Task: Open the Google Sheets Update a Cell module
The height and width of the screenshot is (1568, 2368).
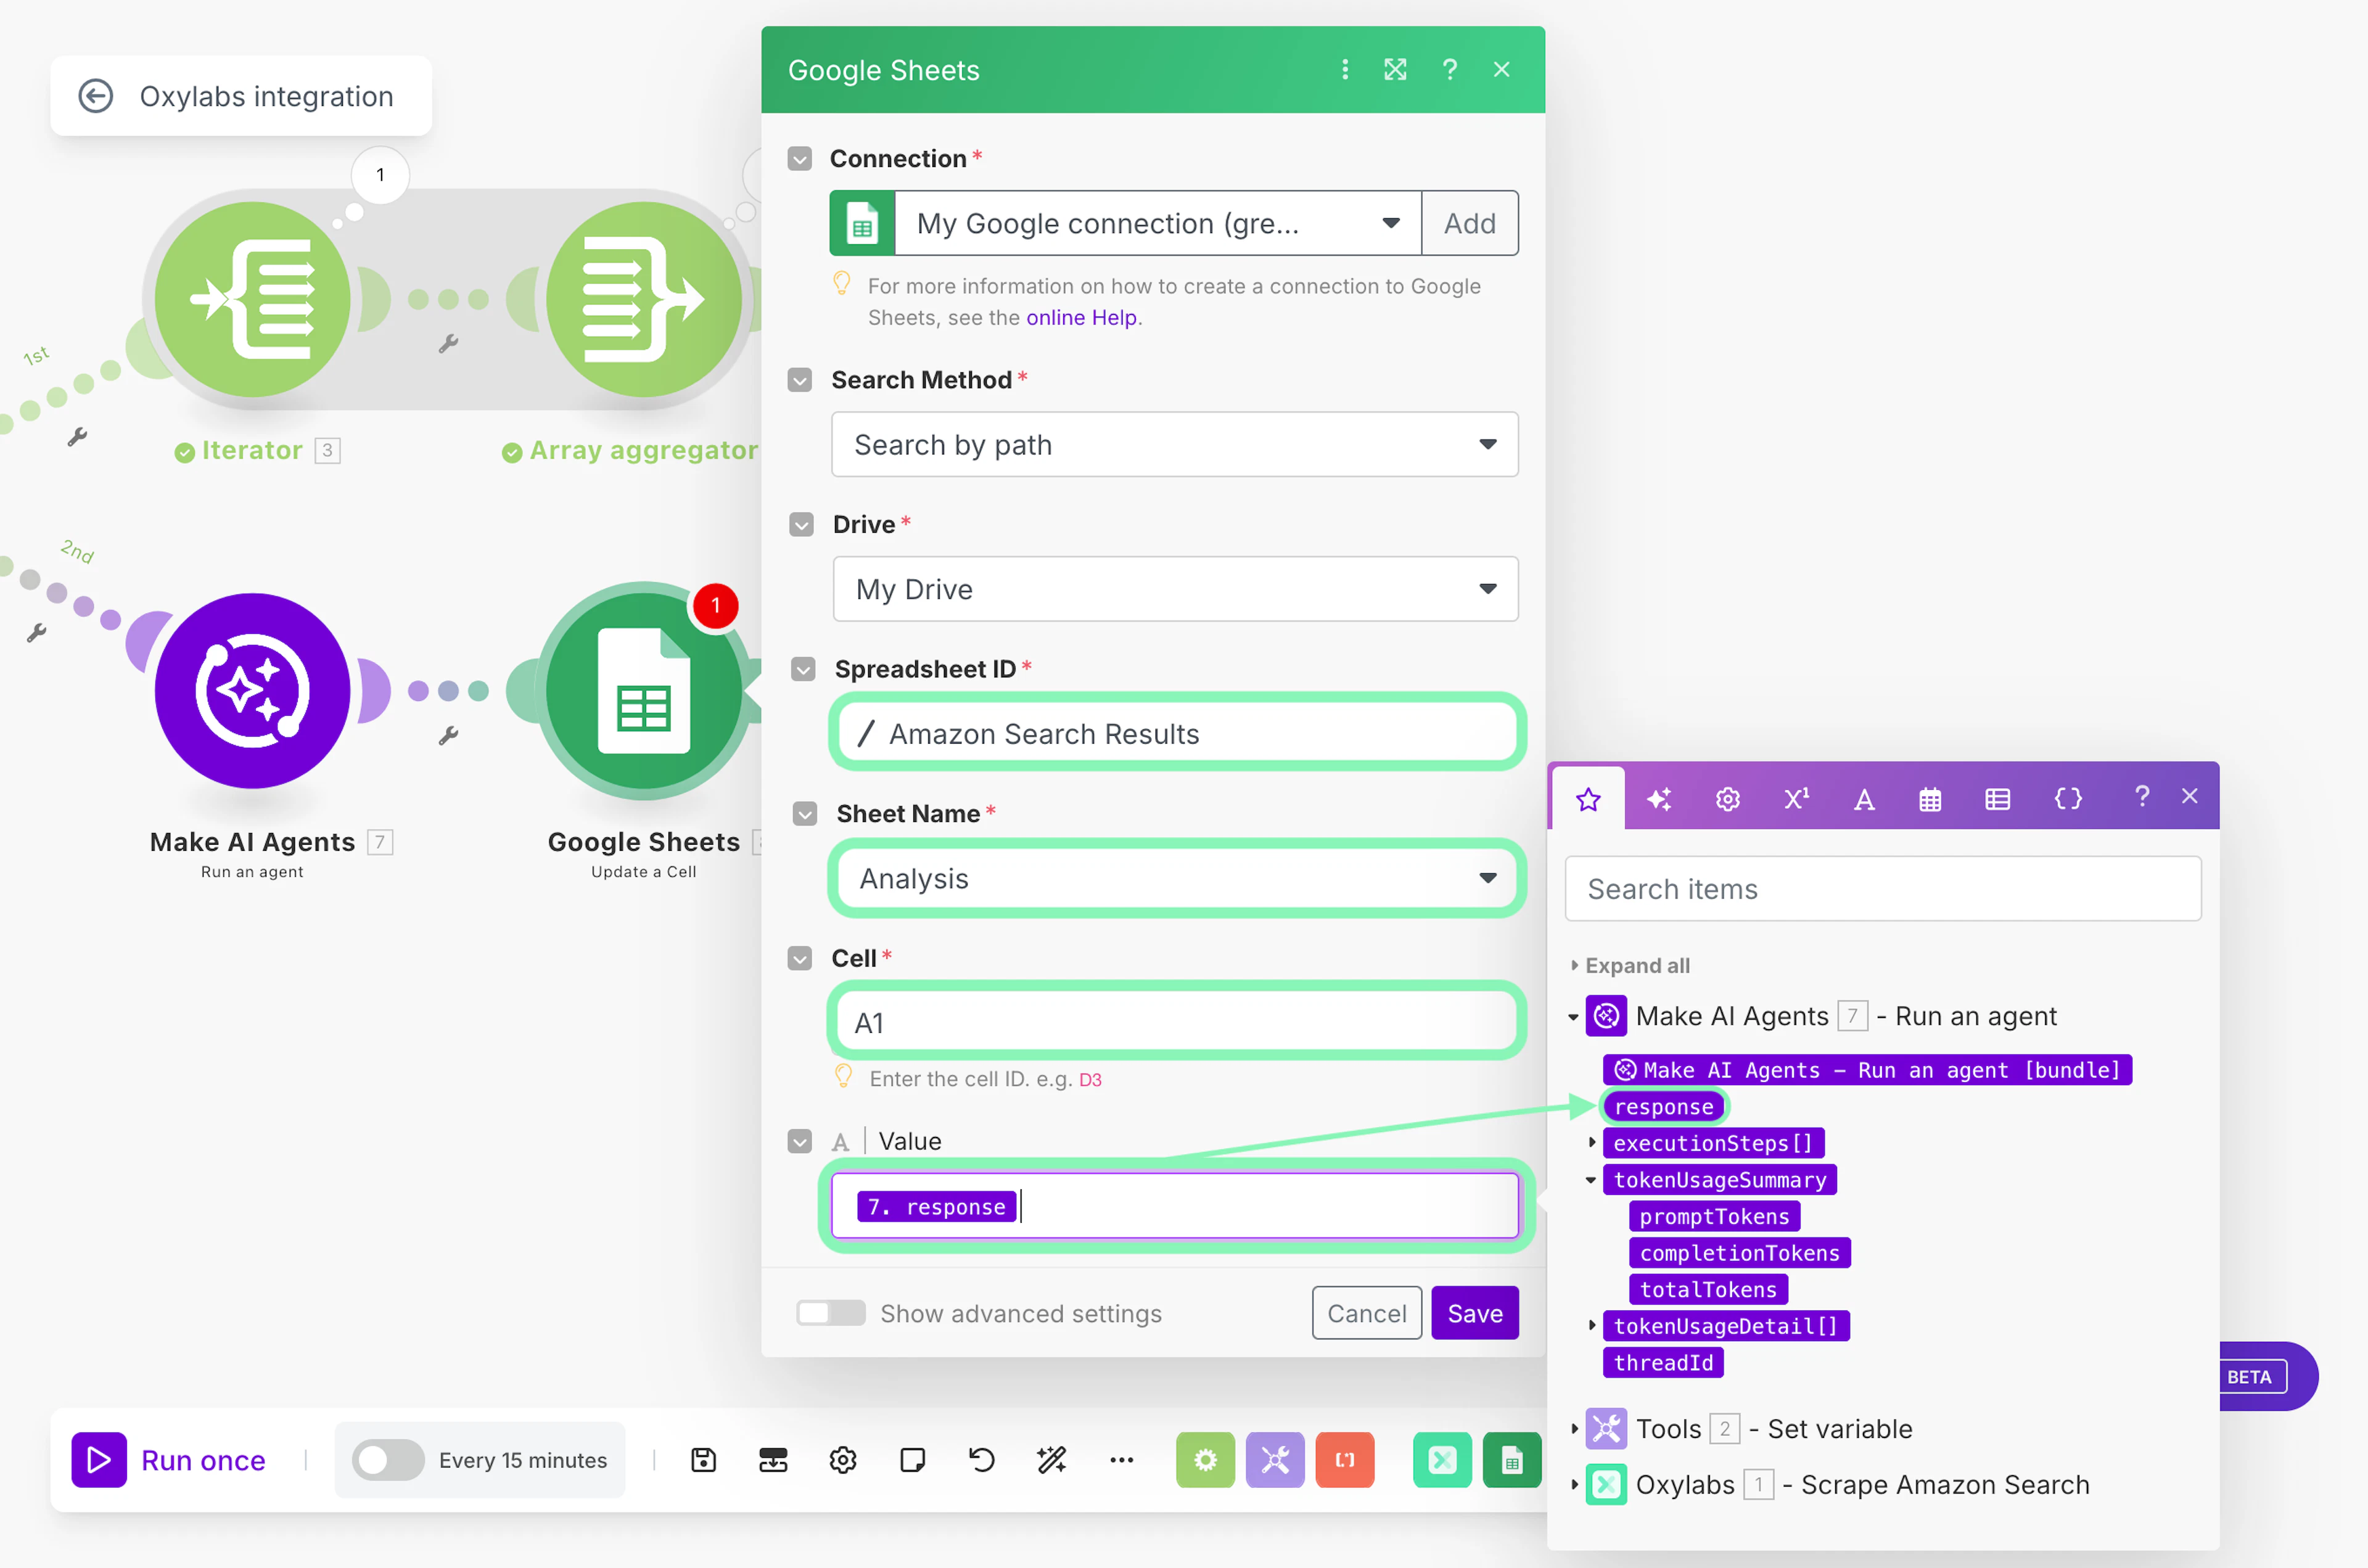Action: (644, 691)
